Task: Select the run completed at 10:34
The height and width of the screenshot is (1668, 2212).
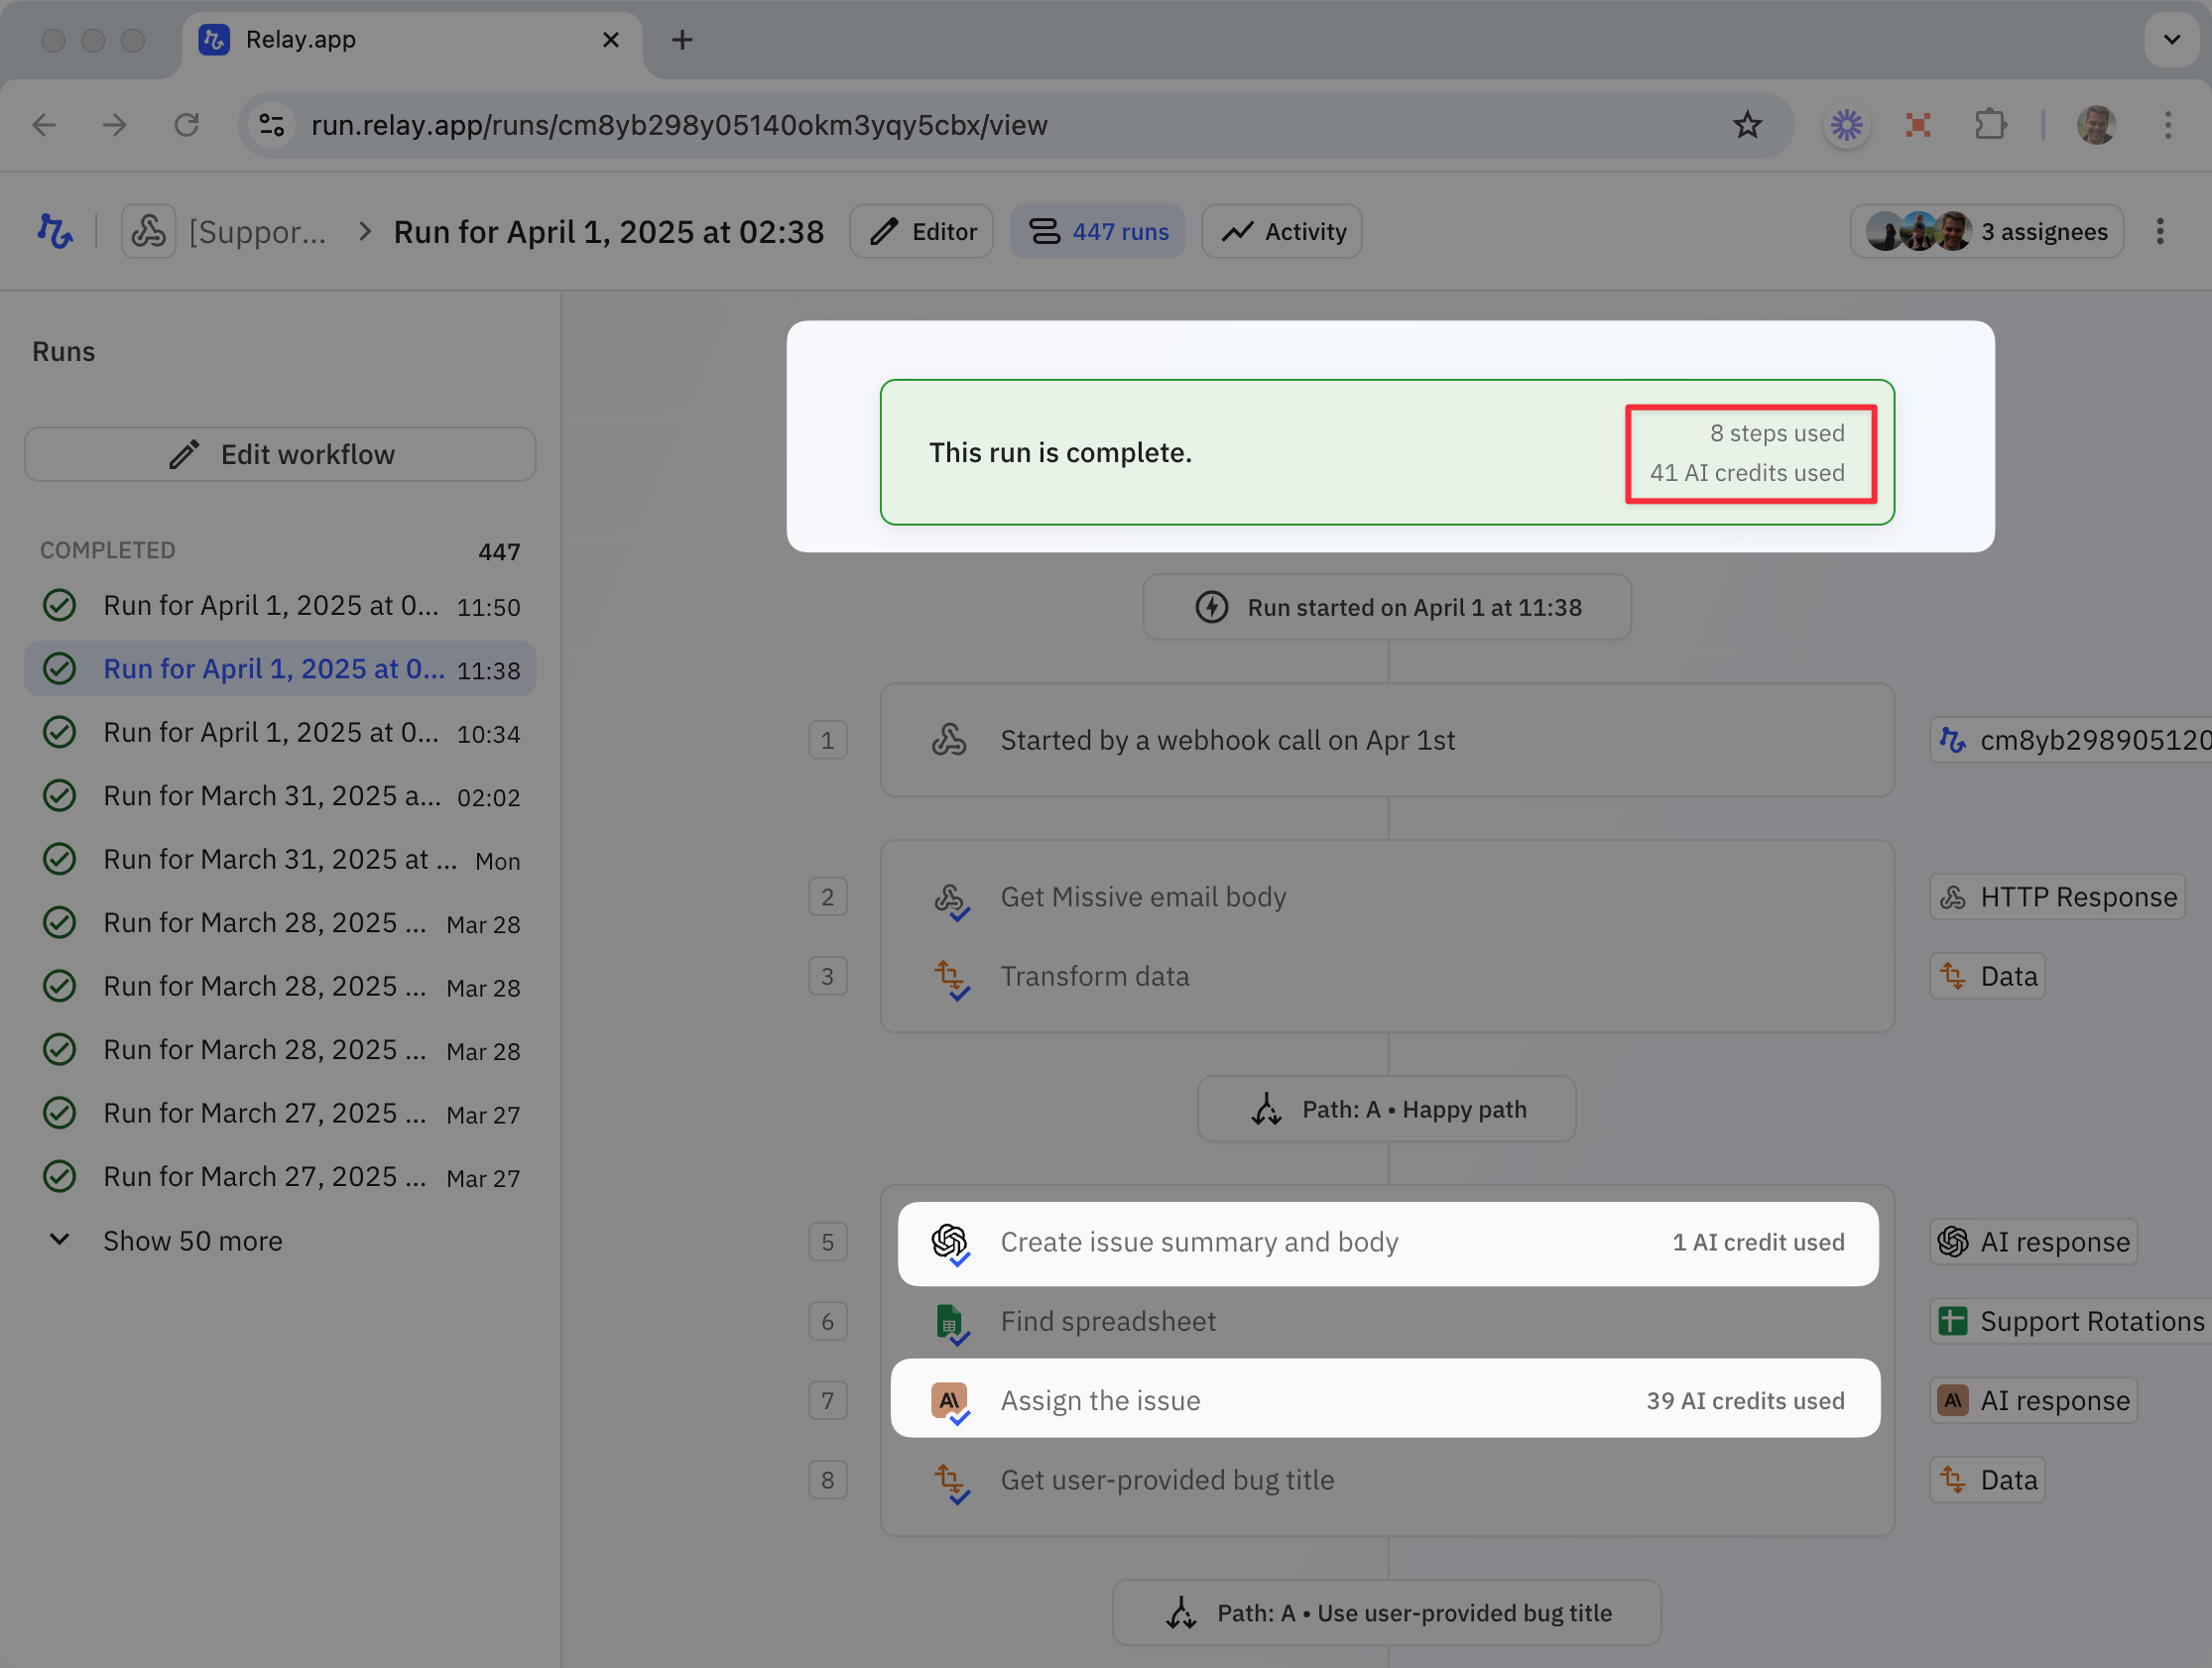Action: point(280,733)
